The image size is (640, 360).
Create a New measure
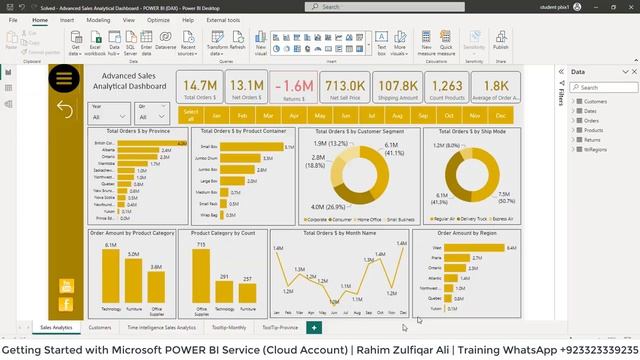tap(427, 42)
